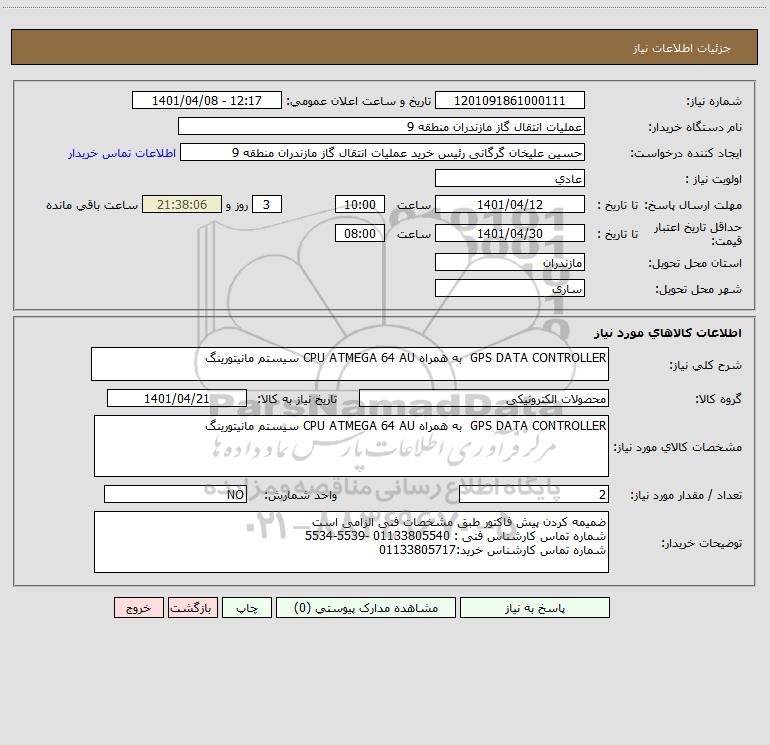The height and width of the screenshot is (745, 770).
Task: Click the حداقل تاریخ اعتبار قیمت label
Action: [x=698, y=234]
